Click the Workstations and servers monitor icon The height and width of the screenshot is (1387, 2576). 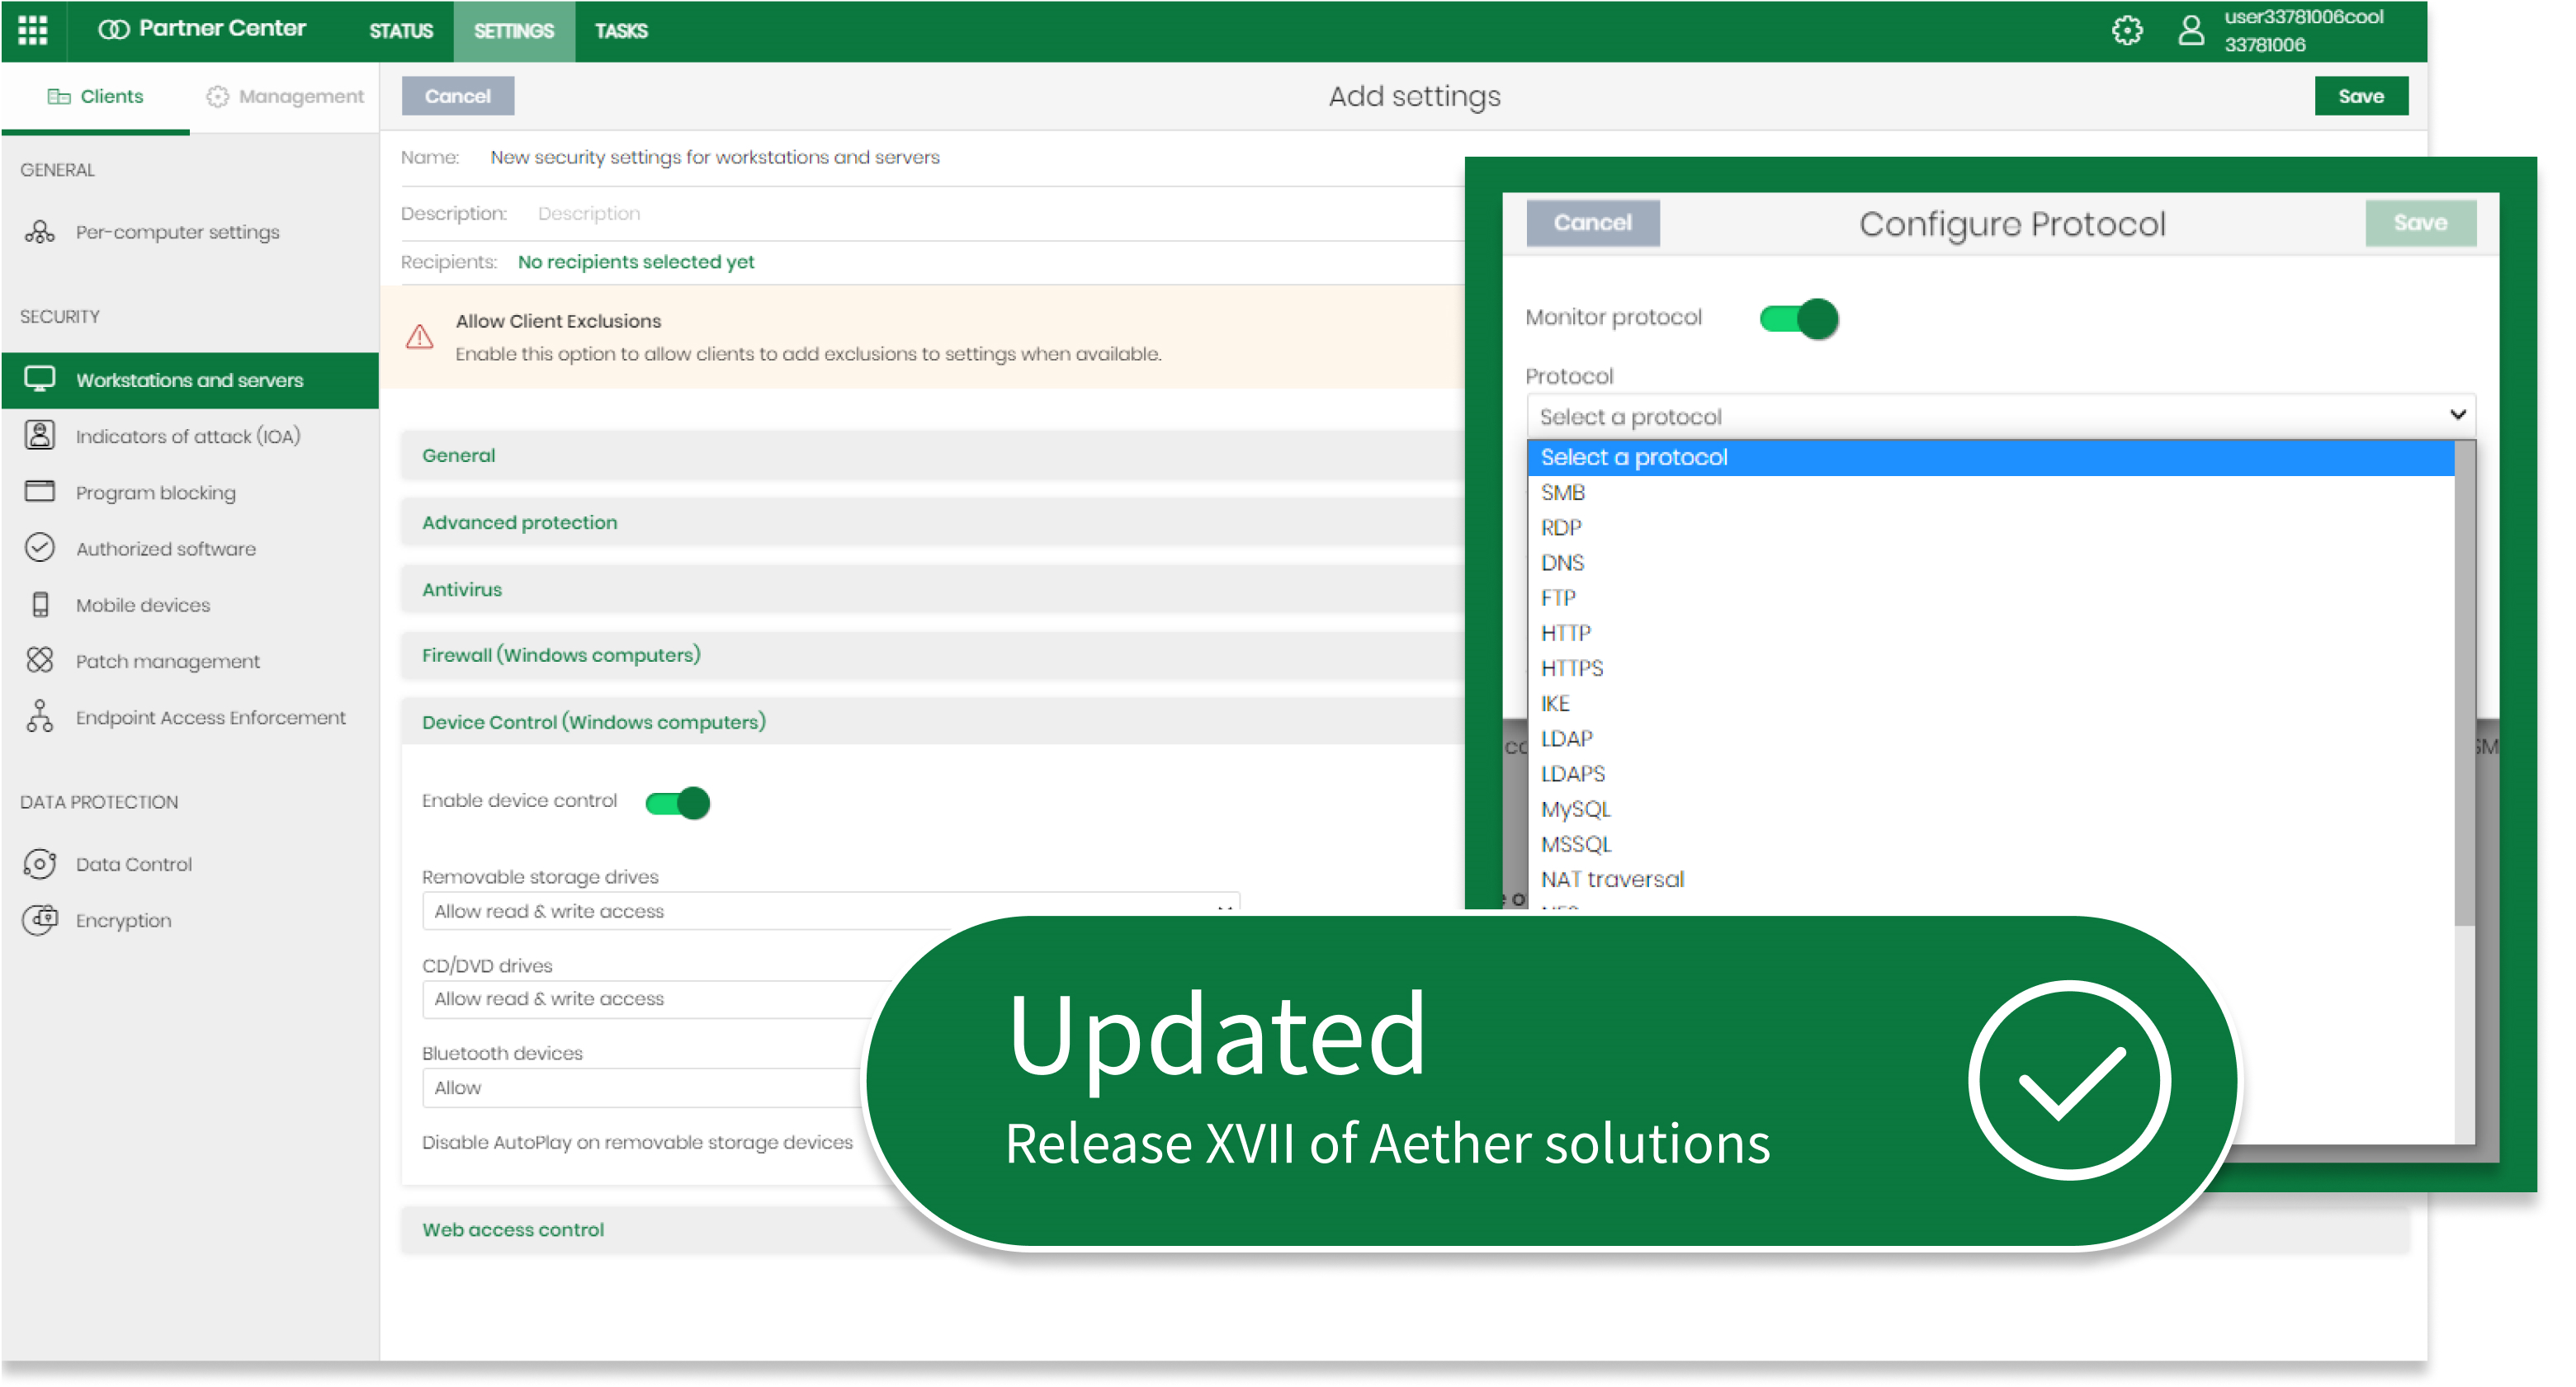click(x=40, y=379)
